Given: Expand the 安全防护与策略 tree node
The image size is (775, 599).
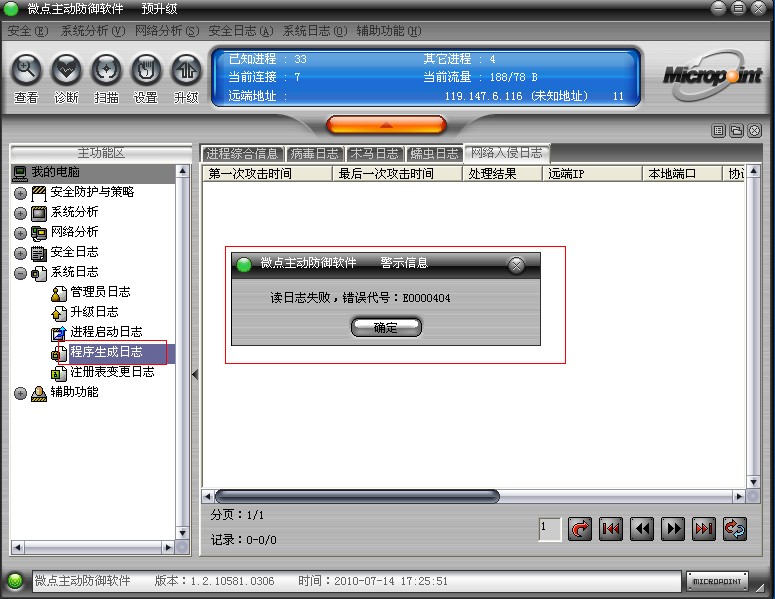Looking at the screenshot, I should [x=20, y=193].
